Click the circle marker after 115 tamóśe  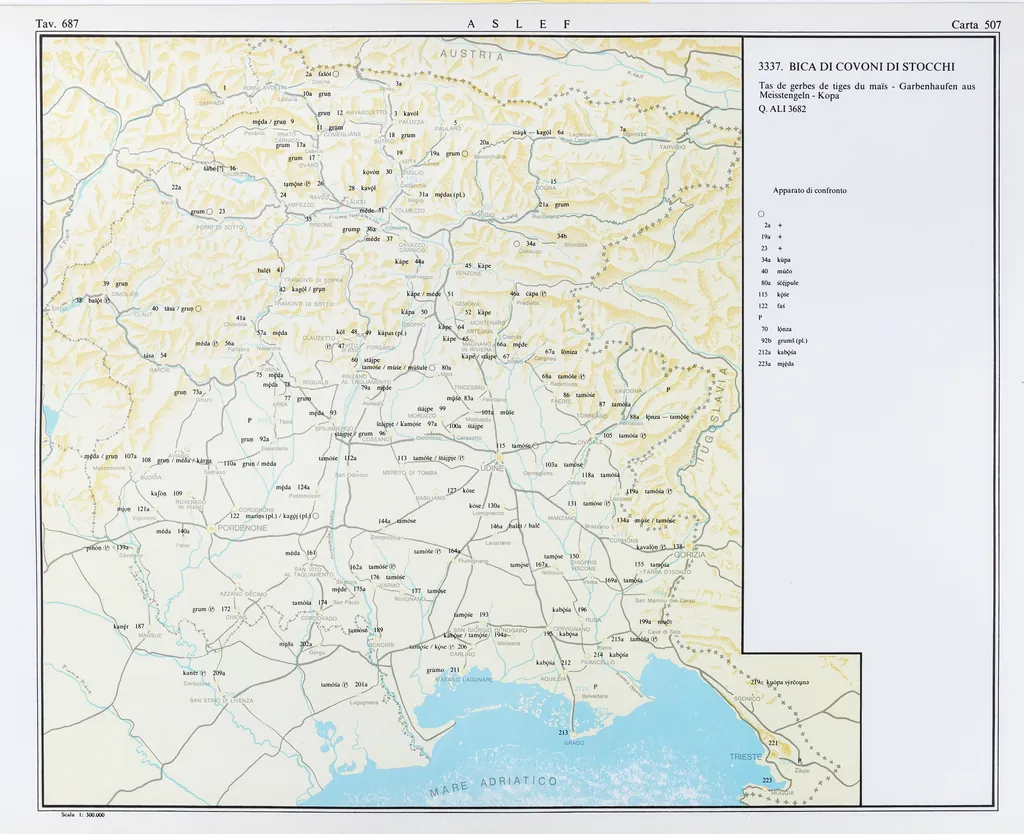[x=536, y=446]
